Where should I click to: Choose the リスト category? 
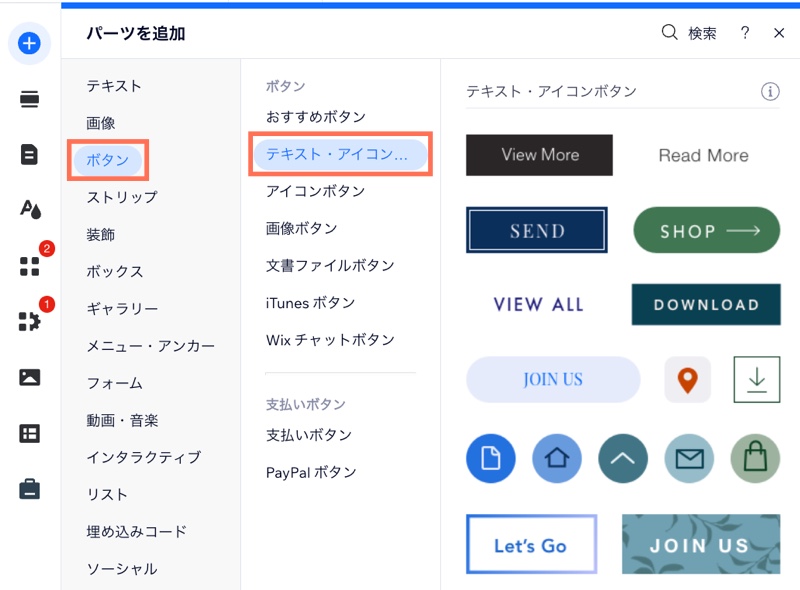coord(107,495)
